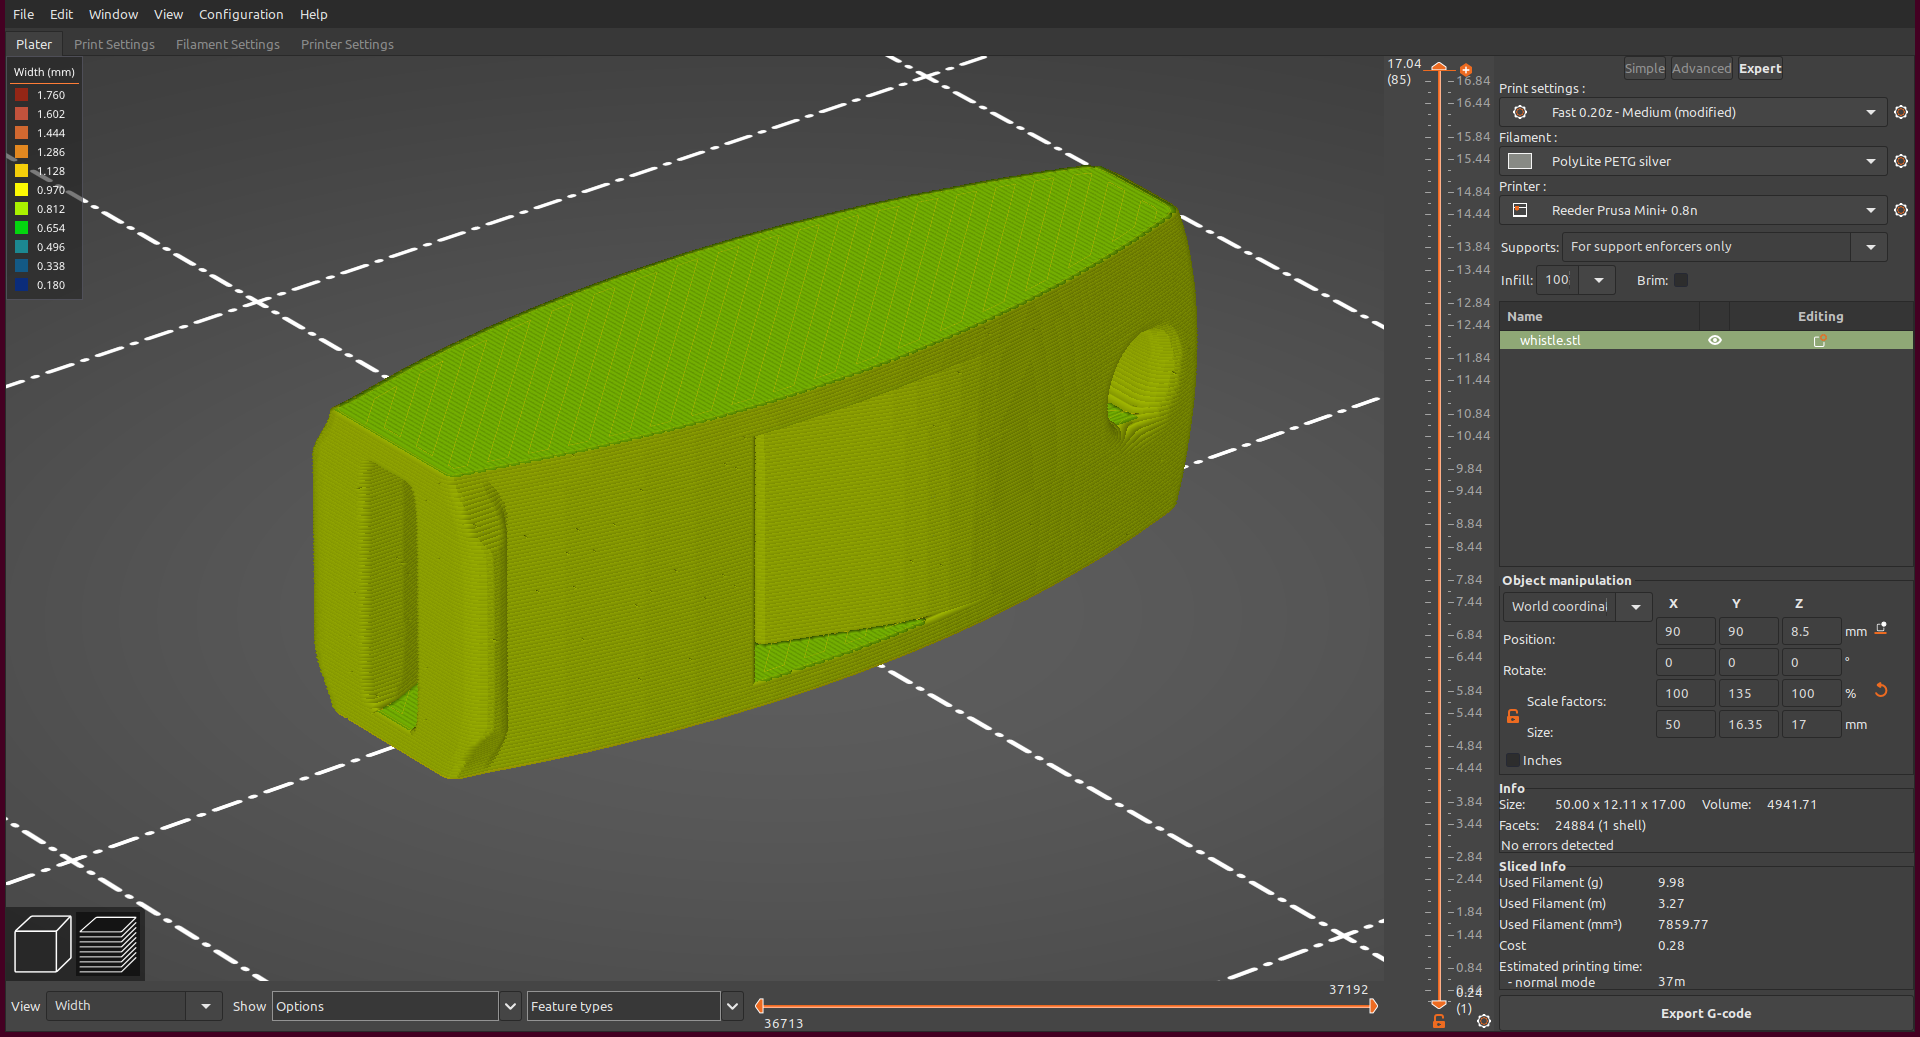Open the File menu
This screenshot has width=1920, height=1037.
[x=23, y=14]
